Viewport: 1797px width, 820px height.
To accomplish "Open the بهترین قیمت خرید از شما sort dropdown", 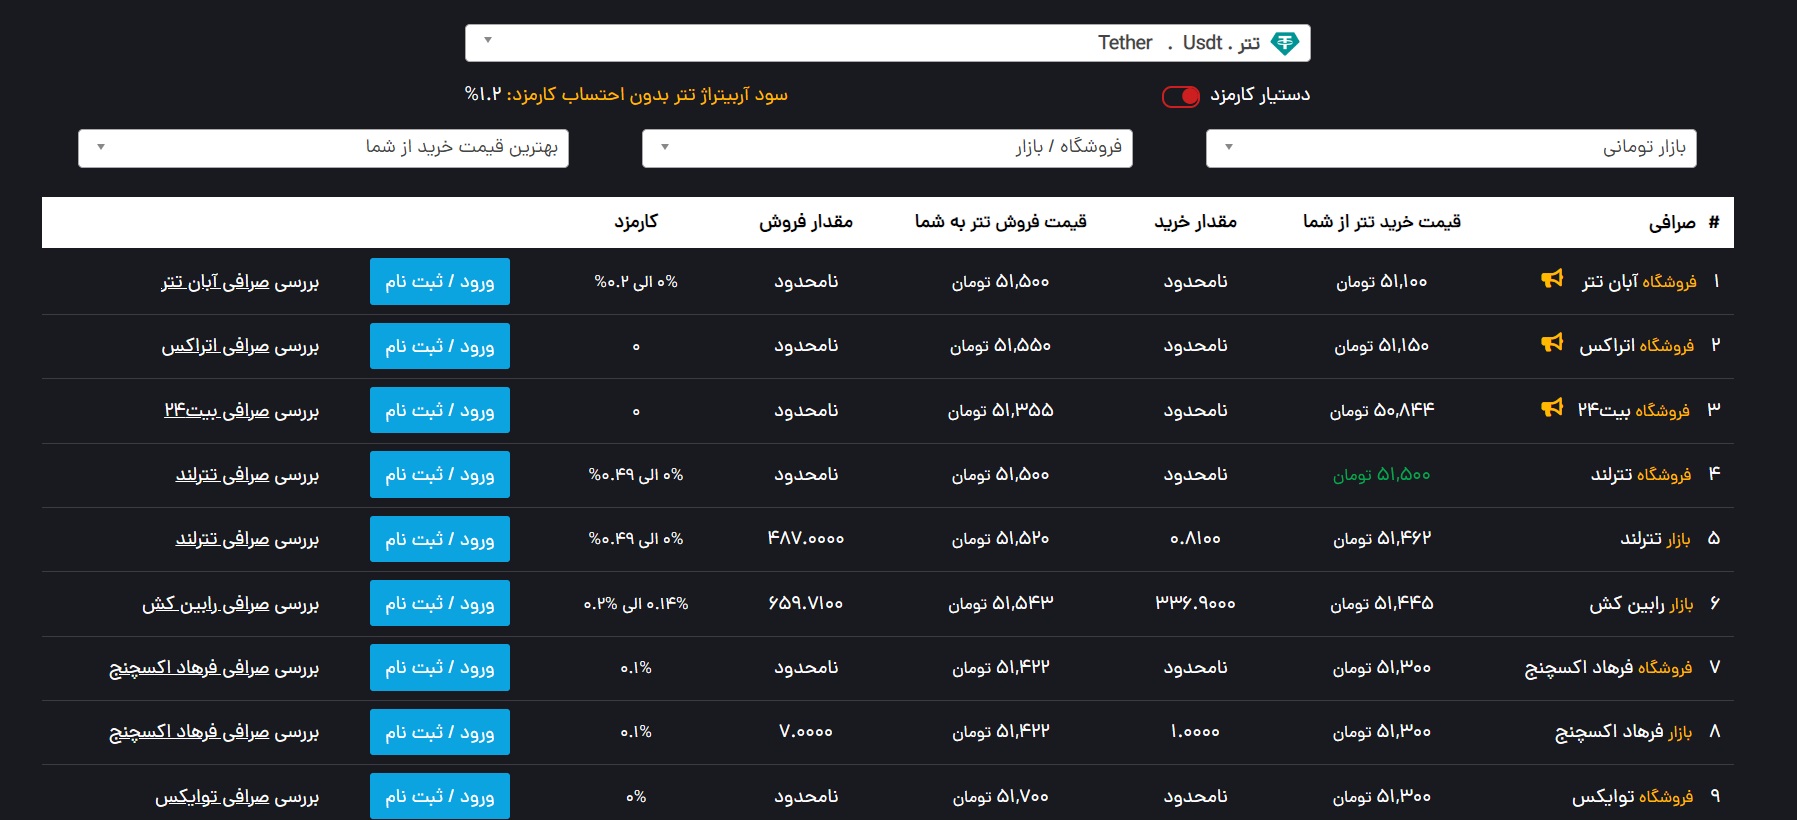I will pos(323,148).
